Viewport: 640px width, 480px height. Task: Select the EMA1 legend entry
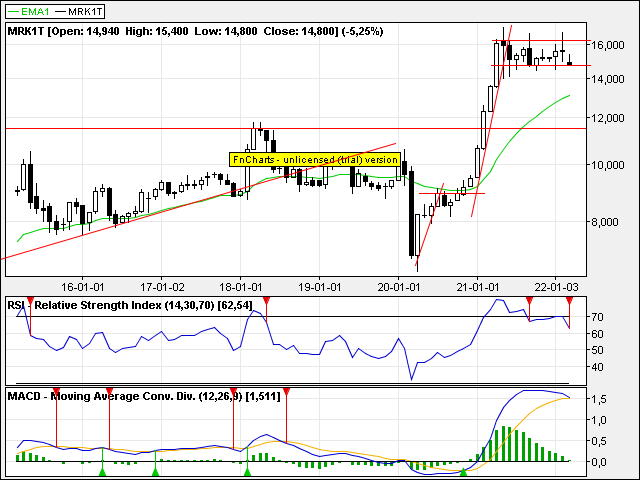pyautogui.click(x=29, y=11)
